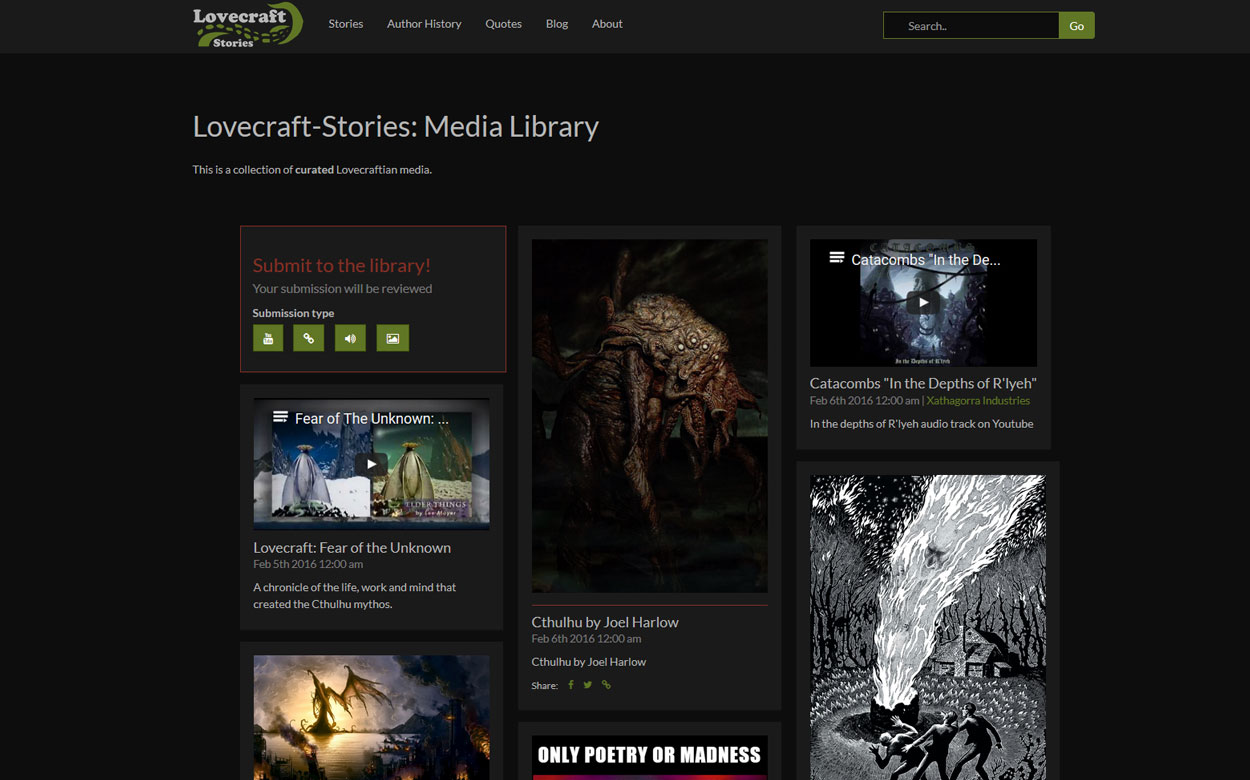Click the date under Cthulhu by Joel Harlow title
This screenshot has width=1250, height=780.
(587, 638)
